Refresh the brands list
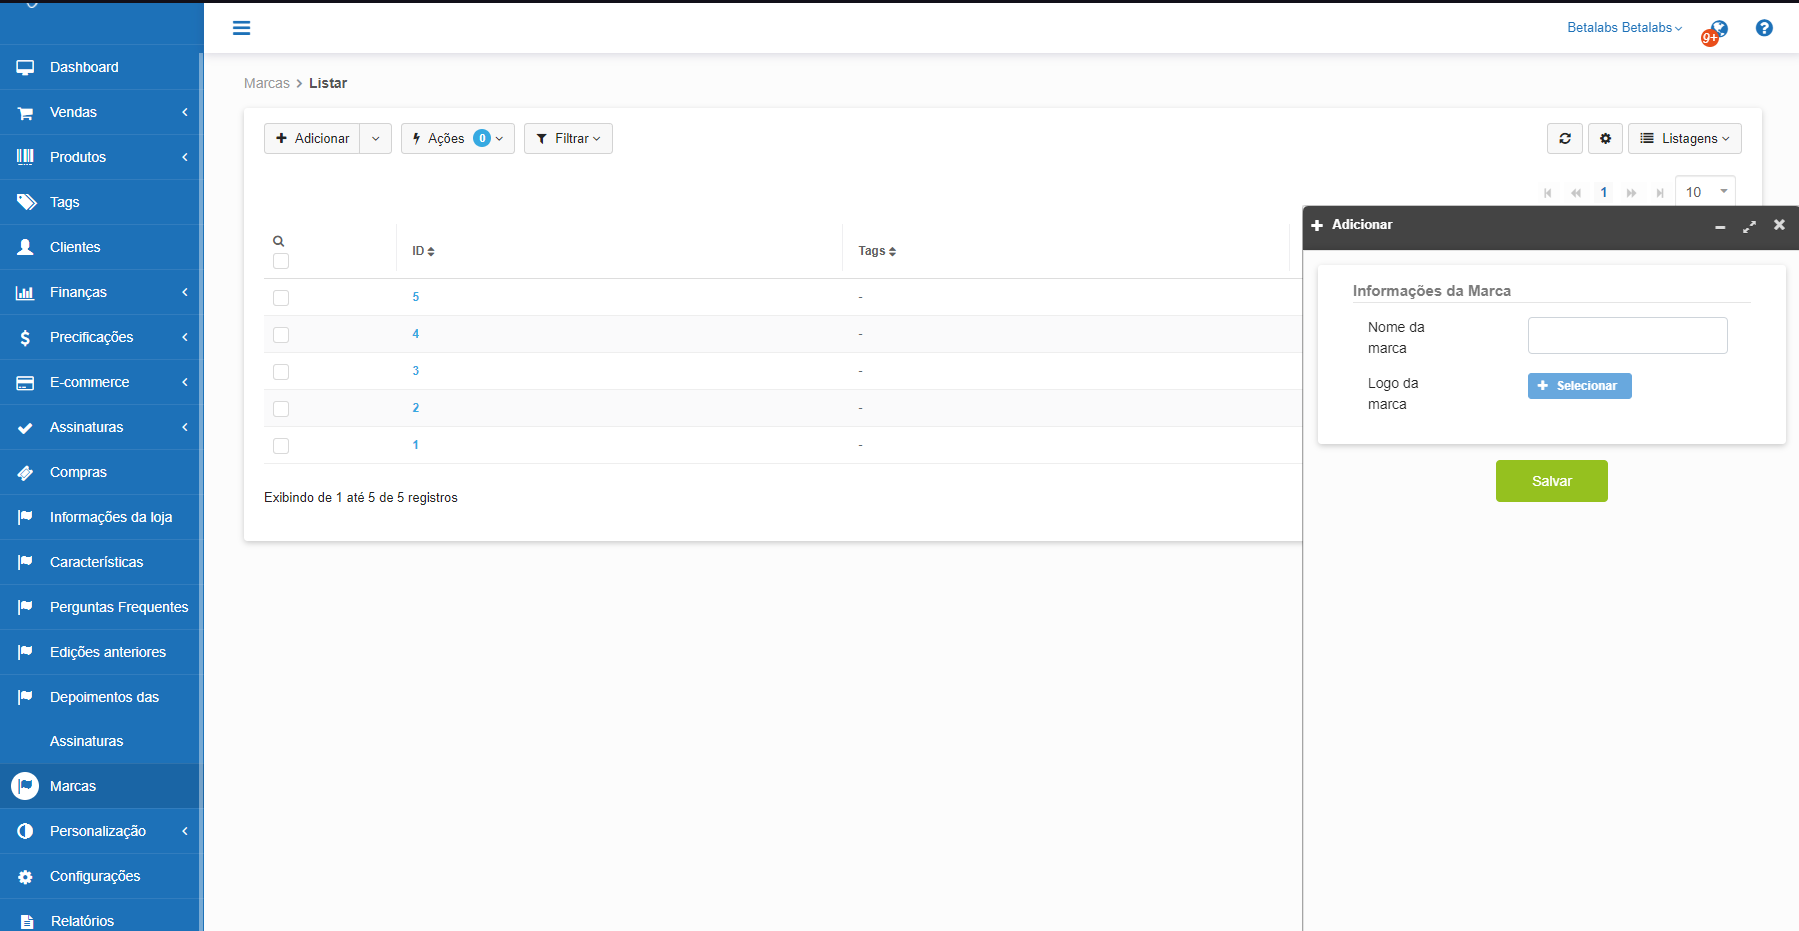Image resolution: width=1799 pixels, height=931 pixels. (x=1564, y=139)
